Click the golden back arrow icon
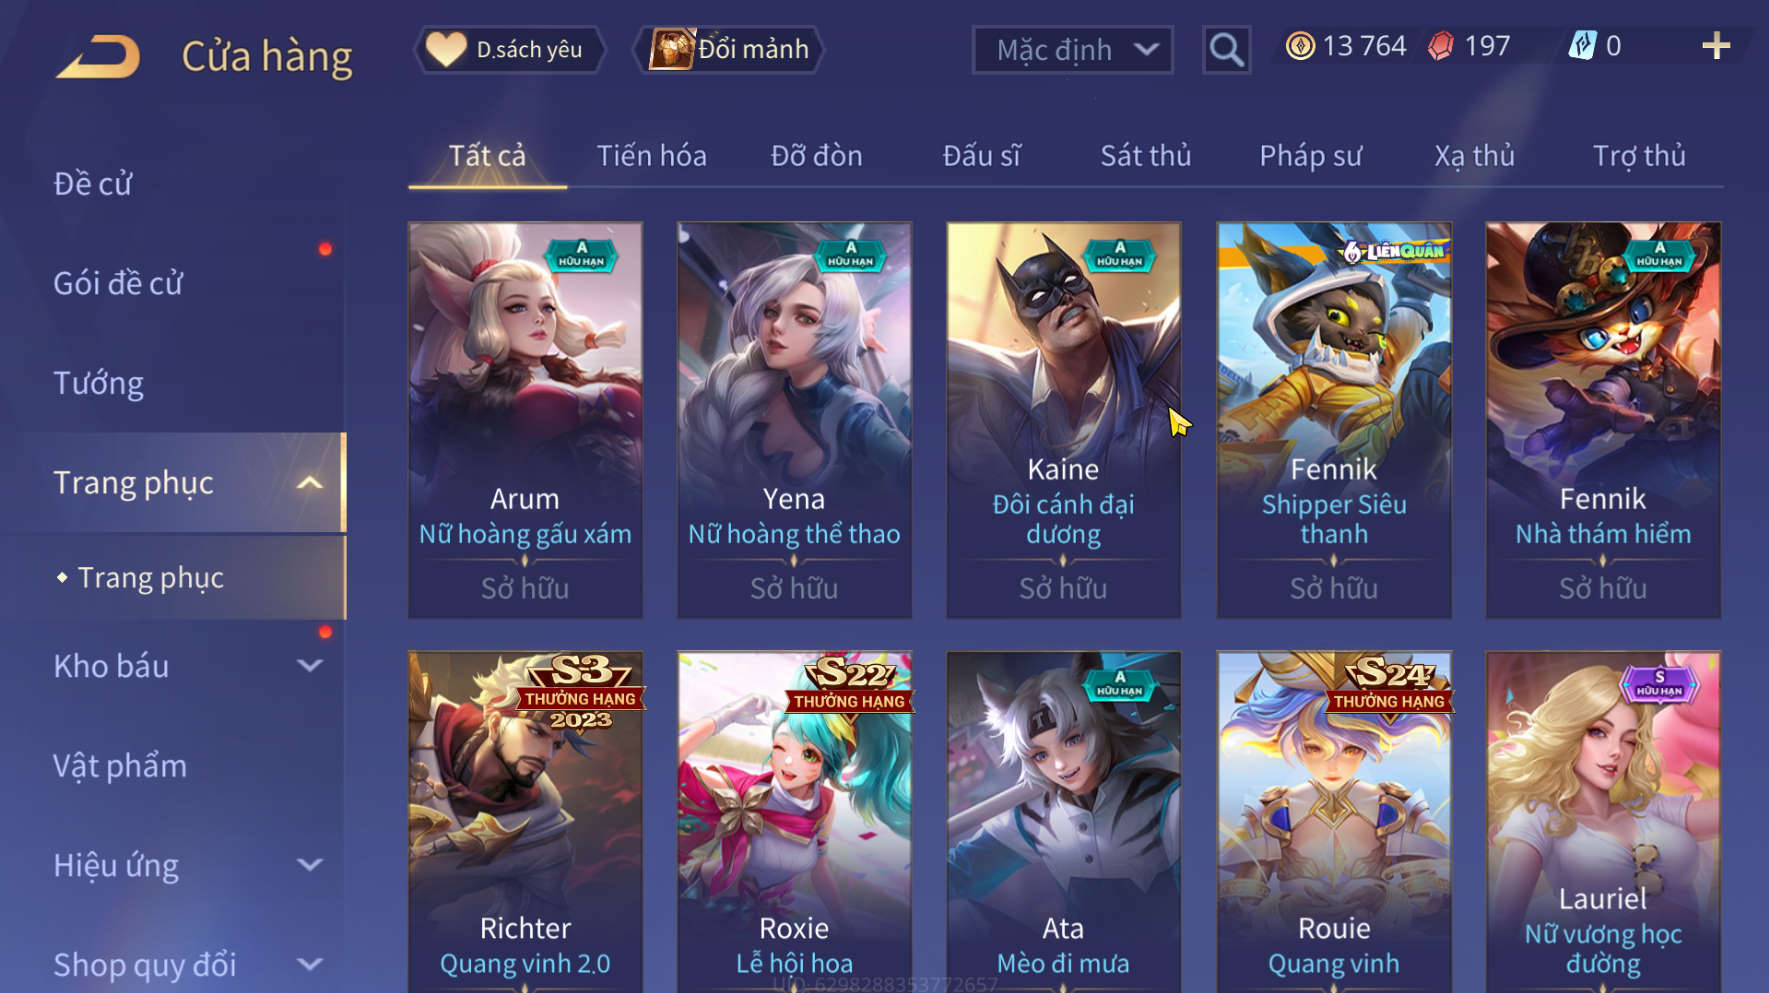The image size is (1769, 993). [x=99, y=57]
